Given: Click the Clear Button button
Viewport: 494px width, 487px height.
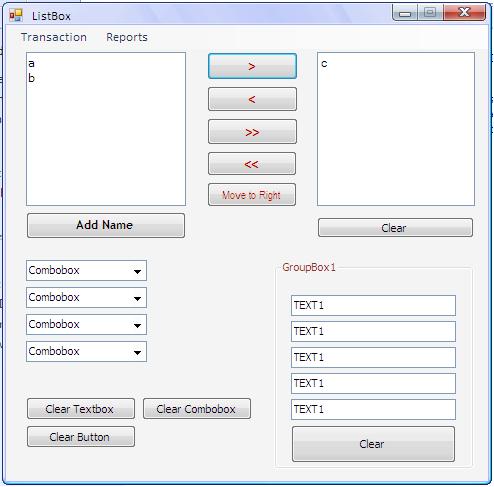Looking at the screenshot, I should pos(81,437).
